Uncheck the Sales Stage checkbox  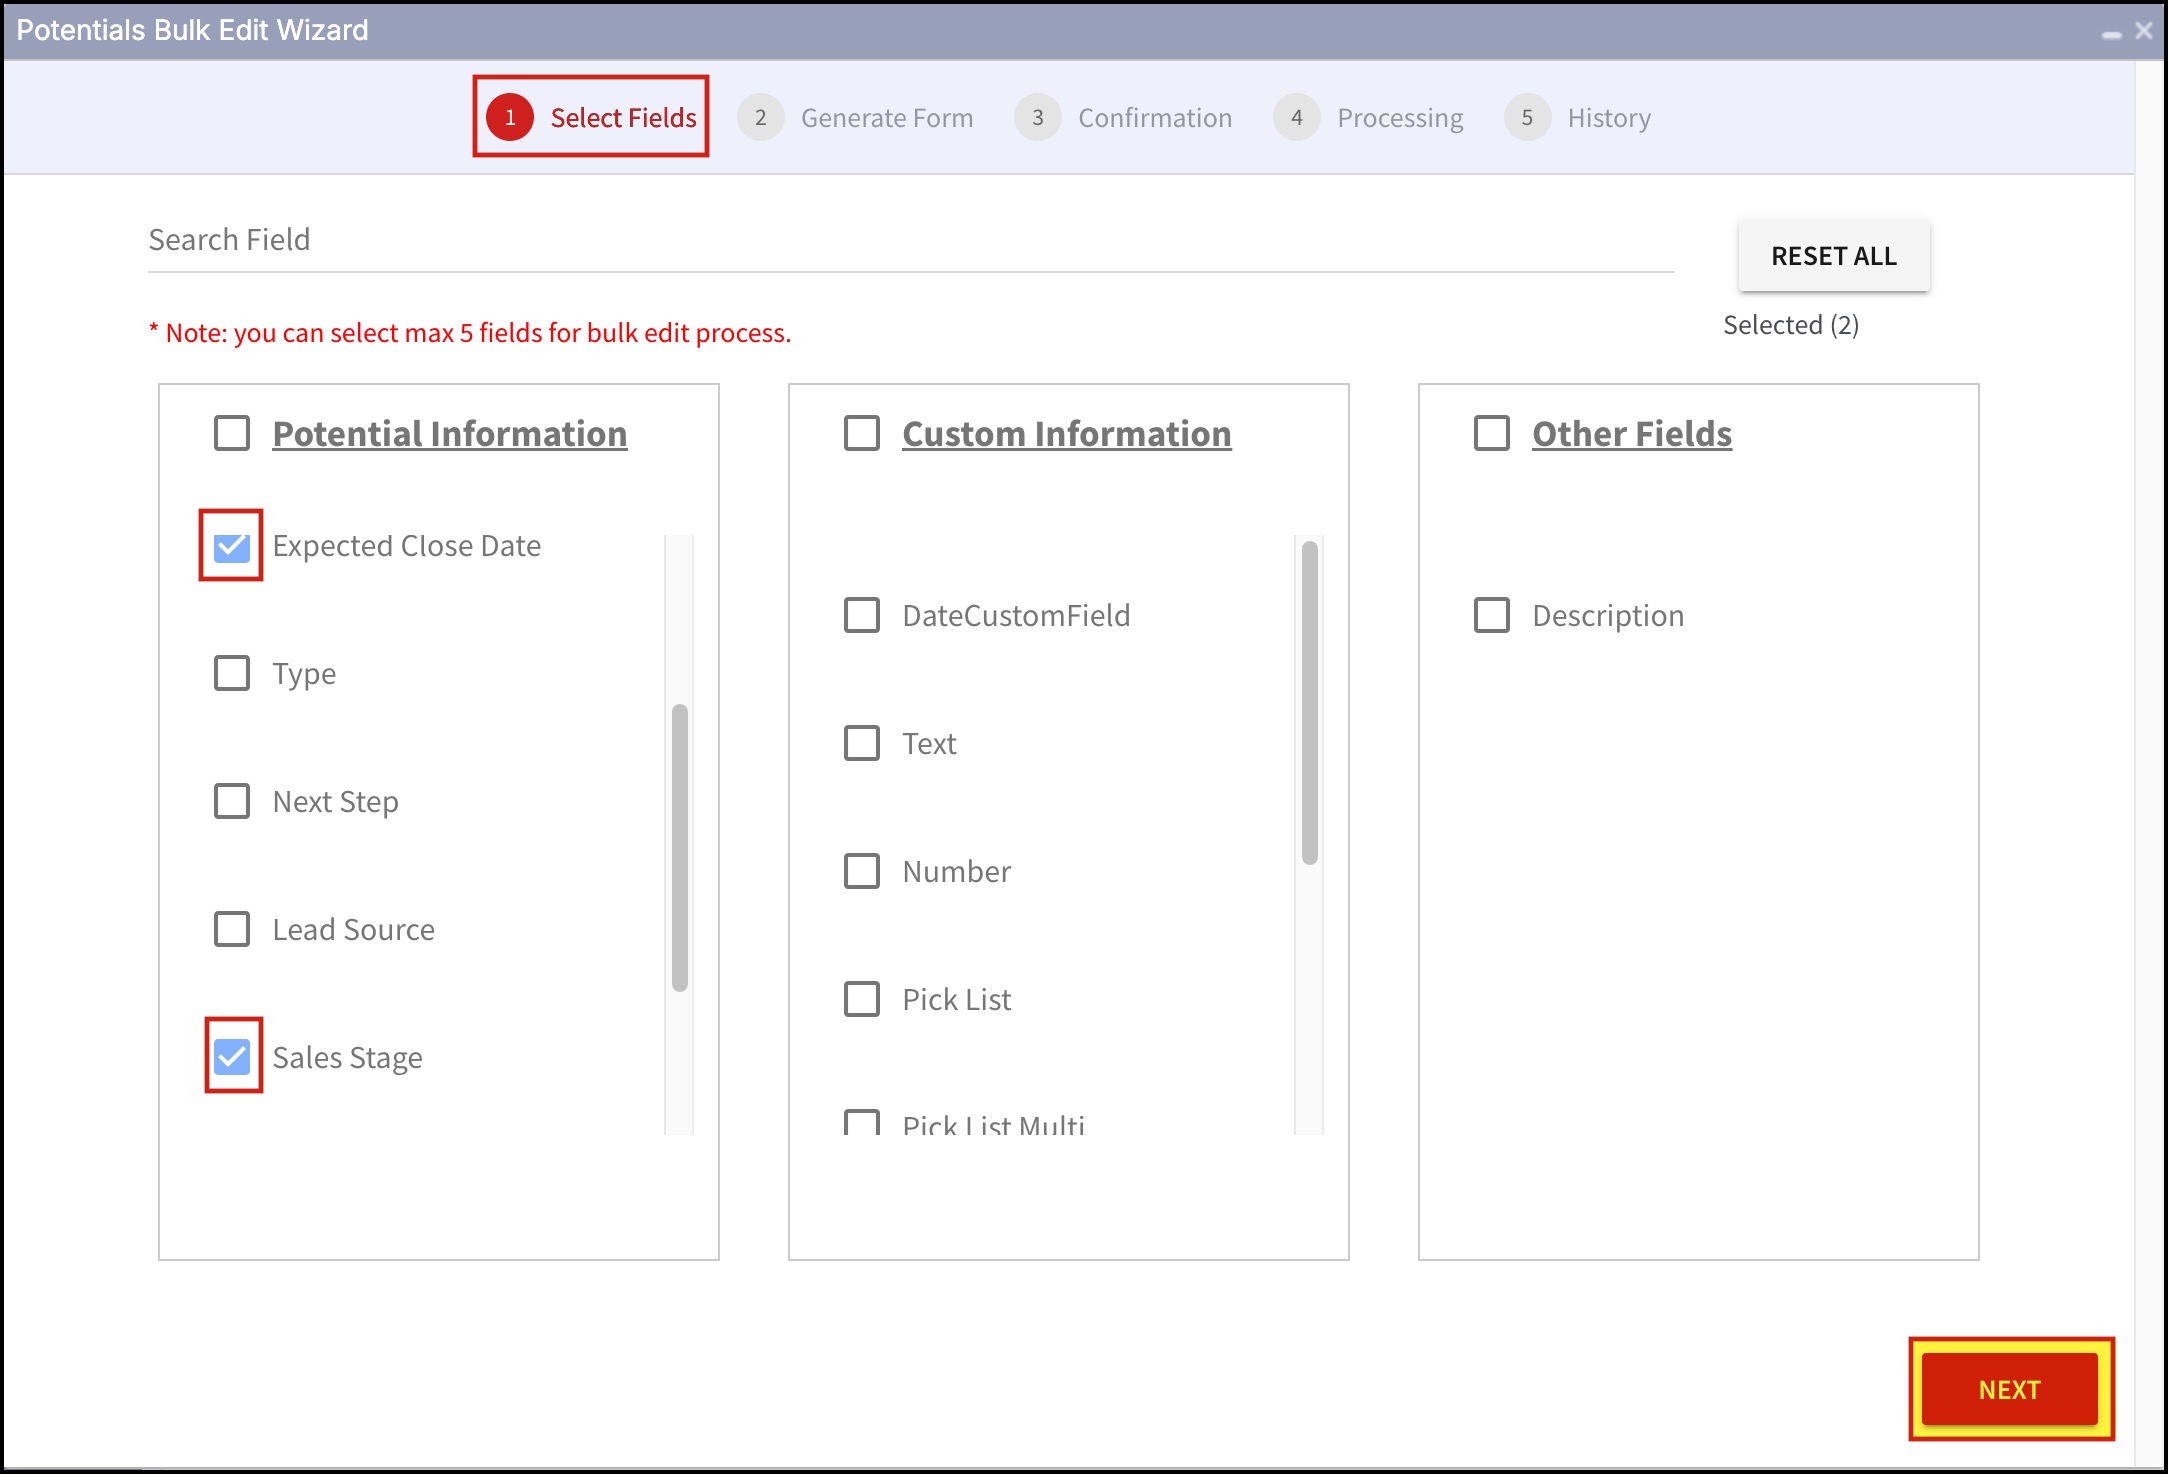click(232, 1057)
